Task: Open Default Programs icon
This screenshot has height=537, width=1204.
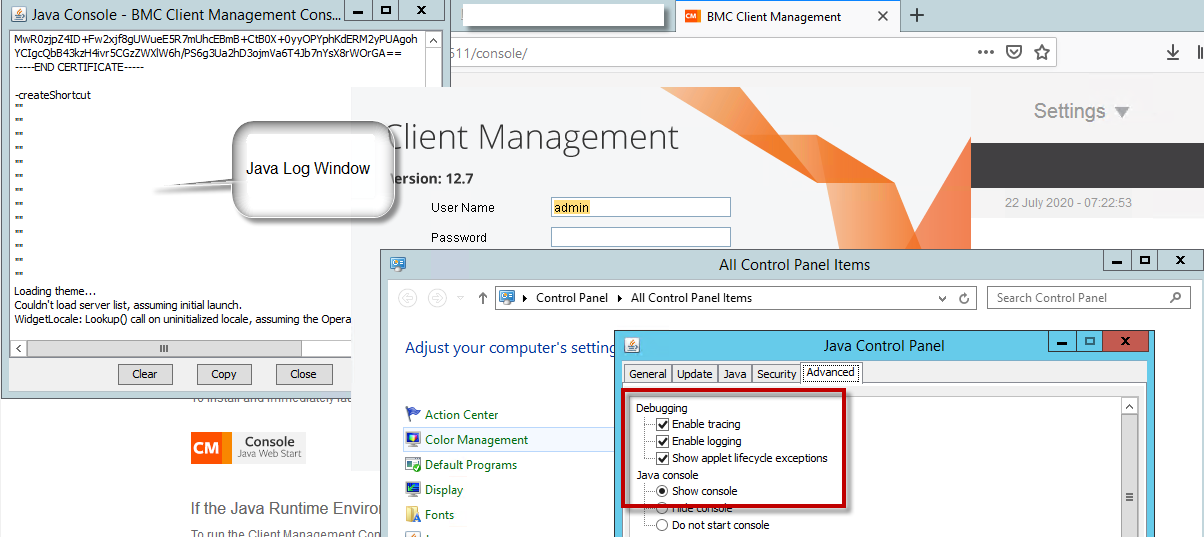Action: pos(413,464)
